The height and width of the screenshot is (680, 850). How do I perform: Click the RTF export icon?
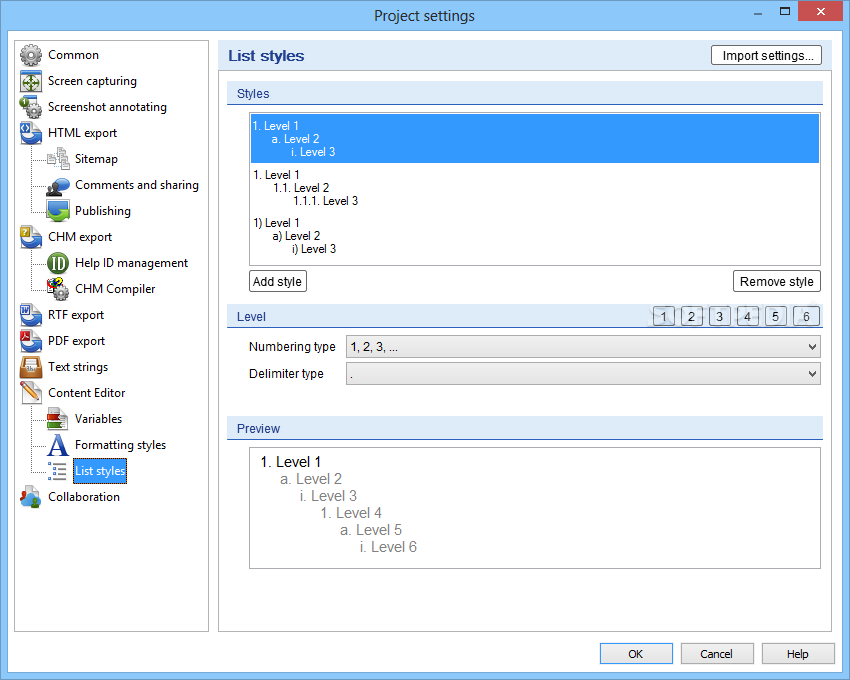click(31, 315)
